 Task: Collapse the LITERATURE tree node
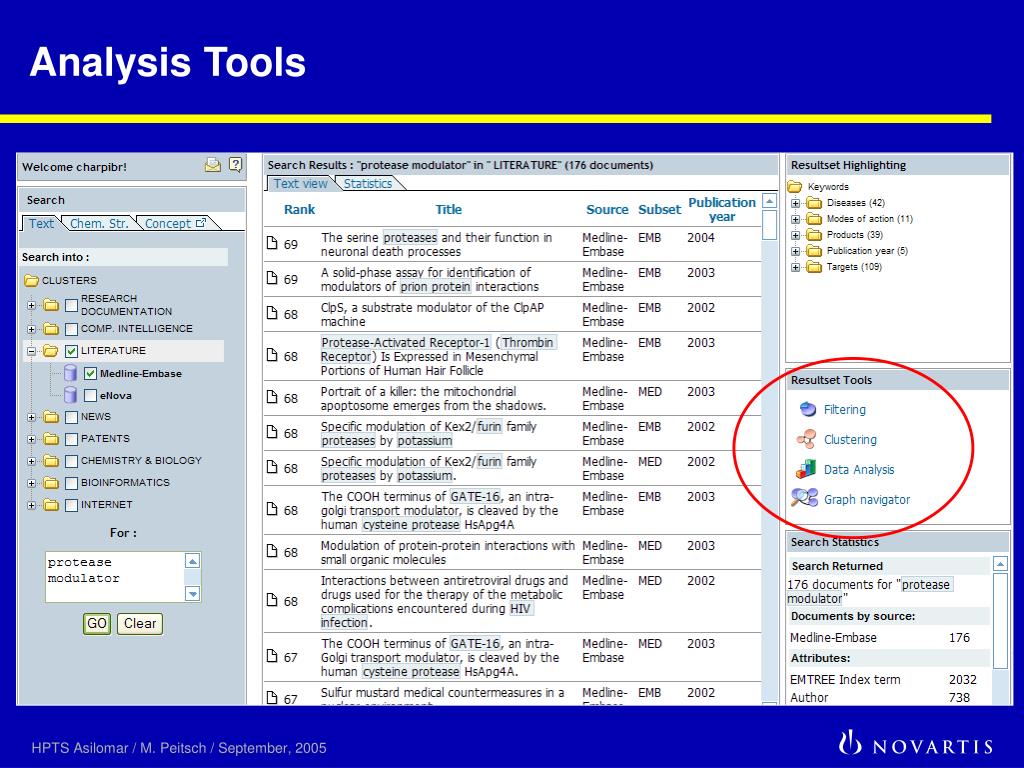[31, 351]
